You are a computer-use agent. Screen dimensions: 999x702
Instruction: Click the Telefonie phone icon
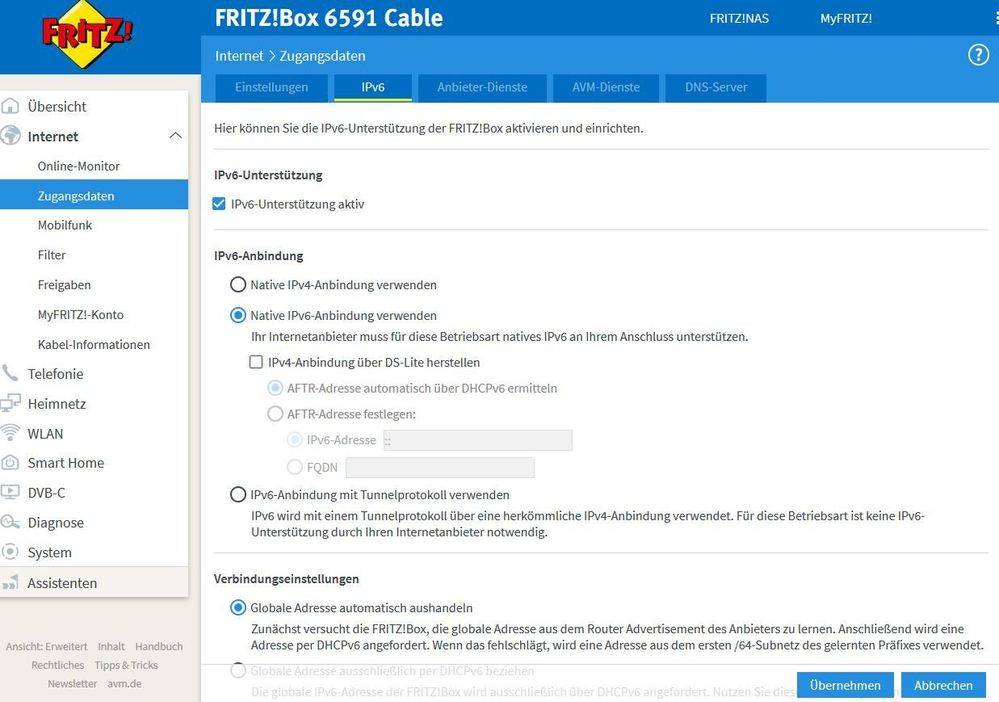(11, 374)
